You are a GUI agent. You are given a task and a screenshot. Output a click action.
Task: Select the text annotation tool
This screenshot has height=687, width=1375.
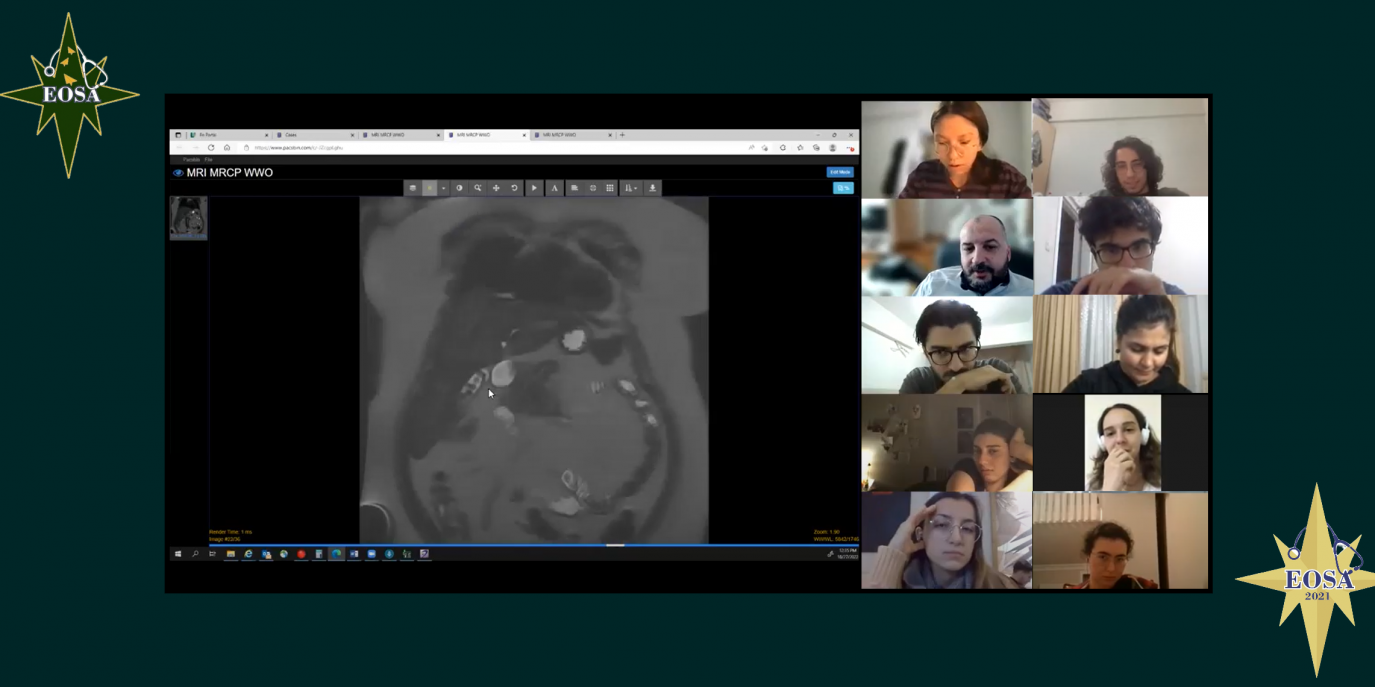tap(554, 188)
